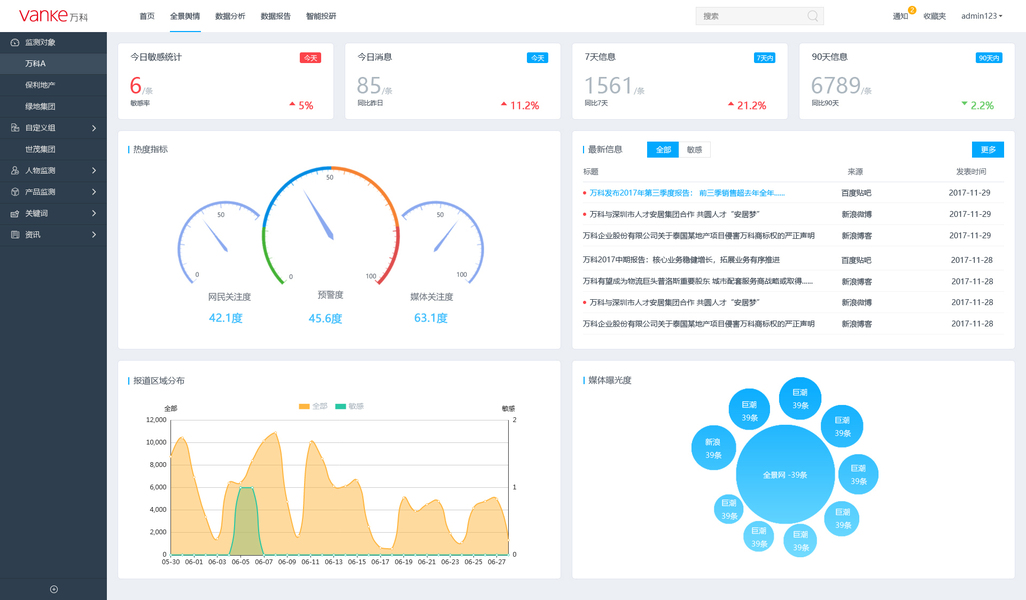Screen dimensions: 1026x600
Task: Open the 通知 notifications link
Action: click(x=900, y=16)
